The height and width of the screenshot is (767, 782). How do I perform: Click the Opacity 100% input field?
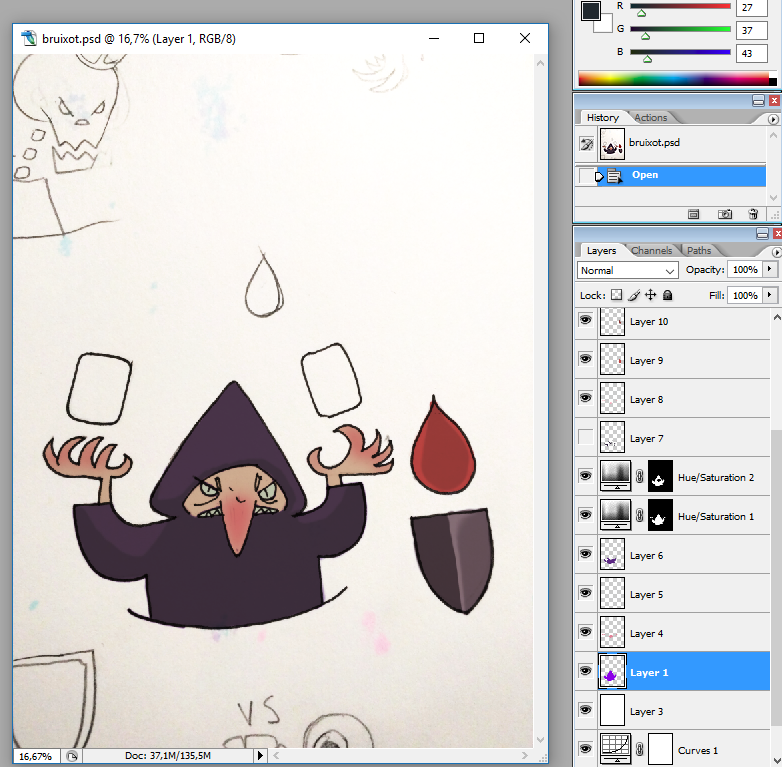pos(745,269)
